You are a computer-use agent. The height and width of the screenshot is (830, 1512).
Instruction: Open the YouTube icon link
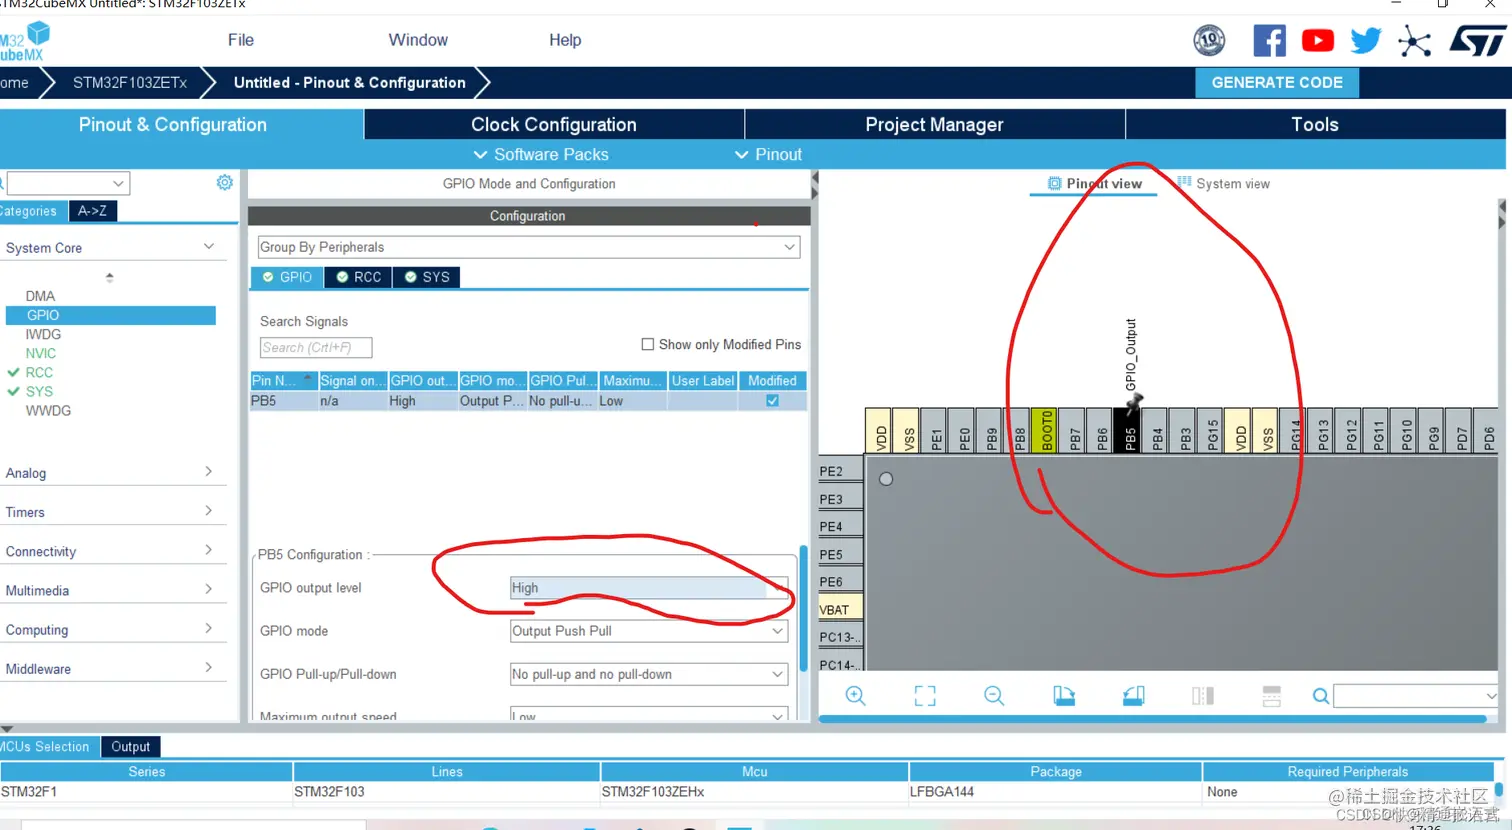(1317, 41)
